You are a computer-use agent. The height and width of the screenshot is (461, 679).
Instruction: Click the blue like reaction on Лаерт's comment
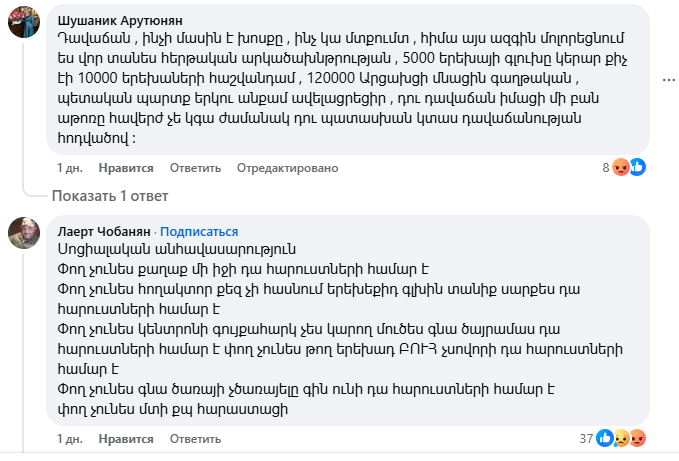click(605, 438)
